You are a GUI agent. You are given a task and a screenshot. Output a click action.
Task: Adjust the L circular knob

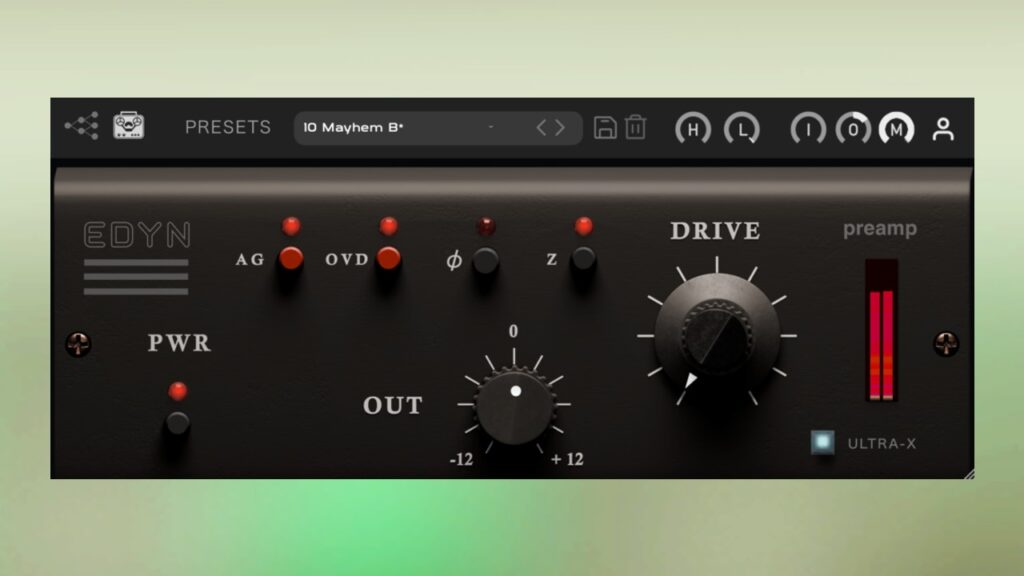pyautogui.click(x=742, y=129)
